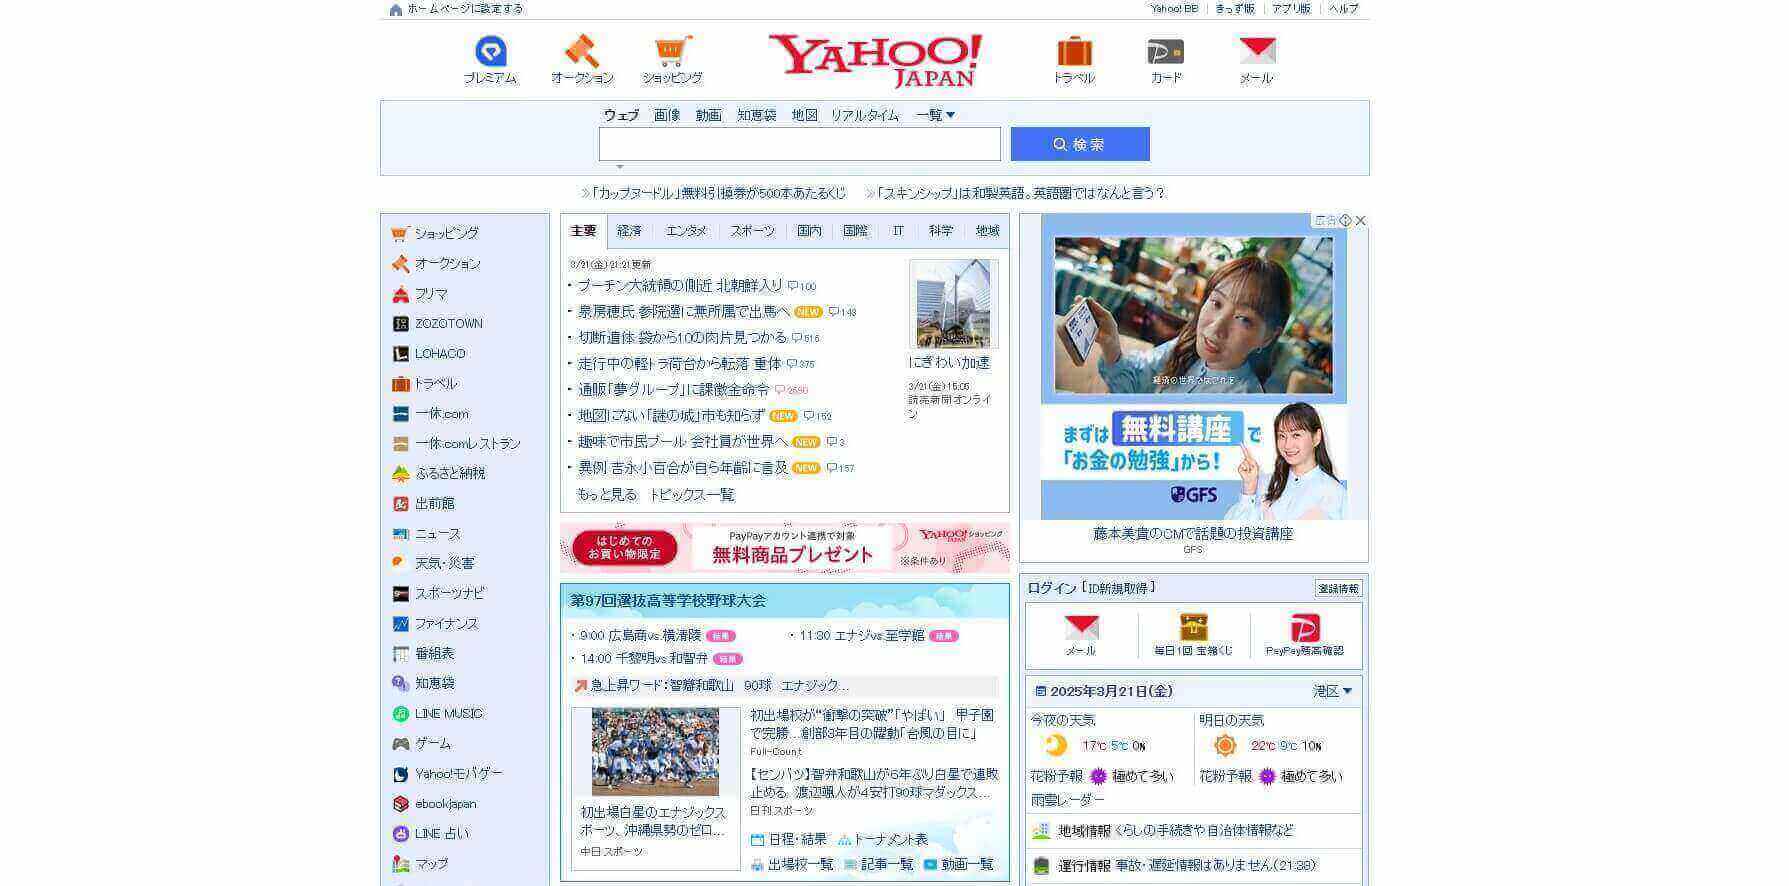Open headline 走行中の軽トラ荷台から転落 重体
The height and width of the screenshot is (886, 1789).
(680, 364)
